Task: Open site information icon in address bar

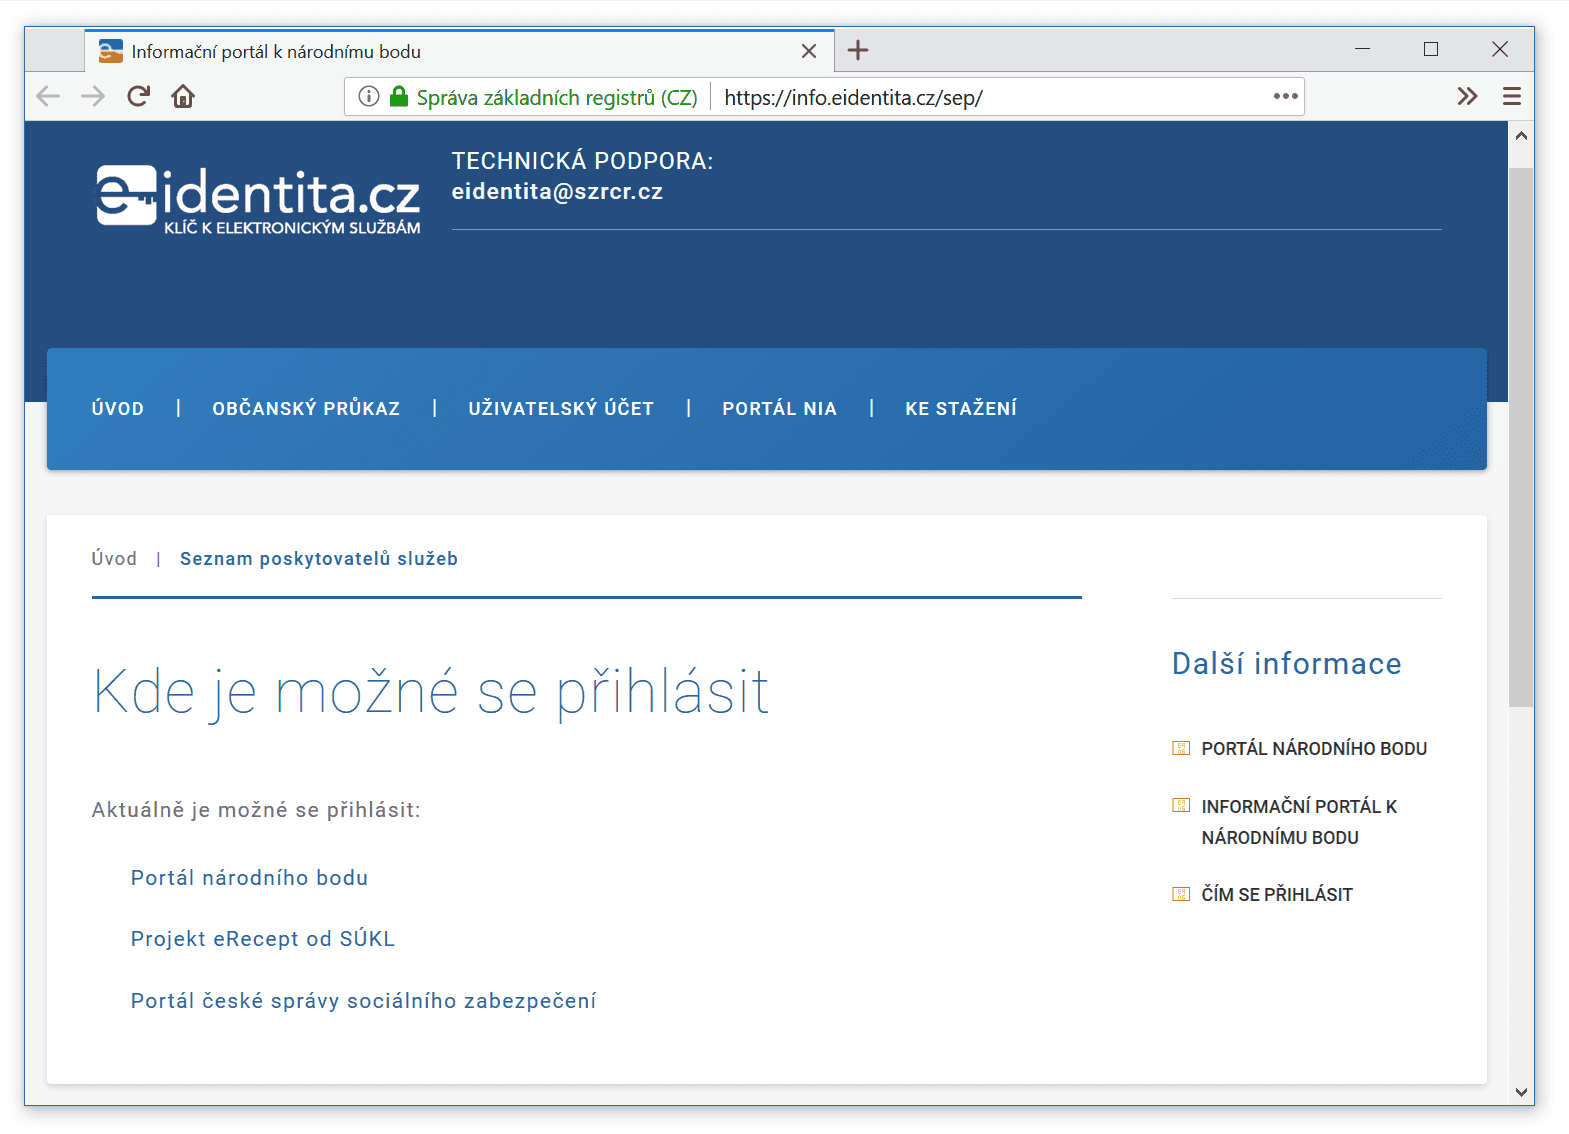Action: (x=369, y=97)
